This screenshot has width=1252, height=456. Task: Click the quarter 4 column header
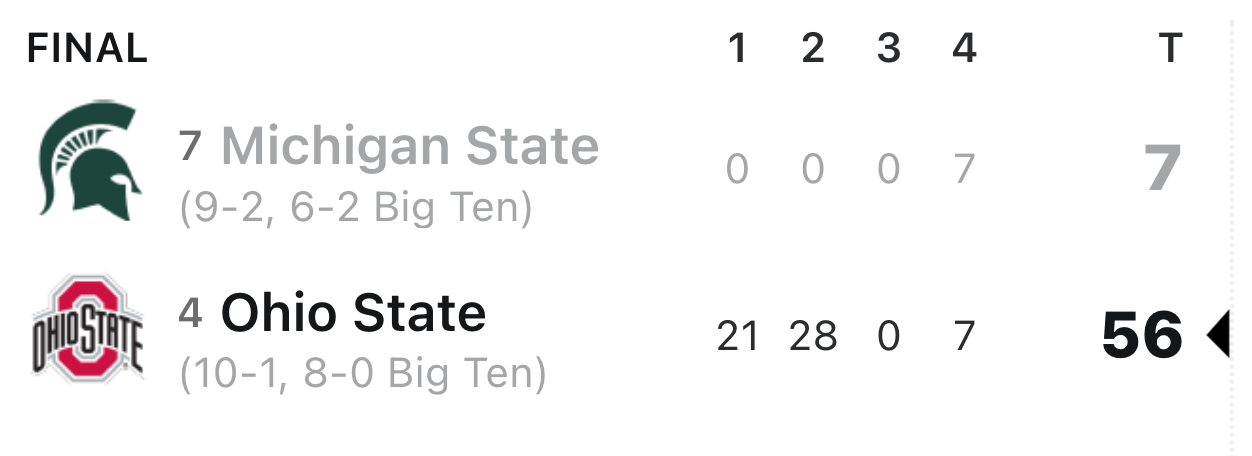tap(964, 47)
